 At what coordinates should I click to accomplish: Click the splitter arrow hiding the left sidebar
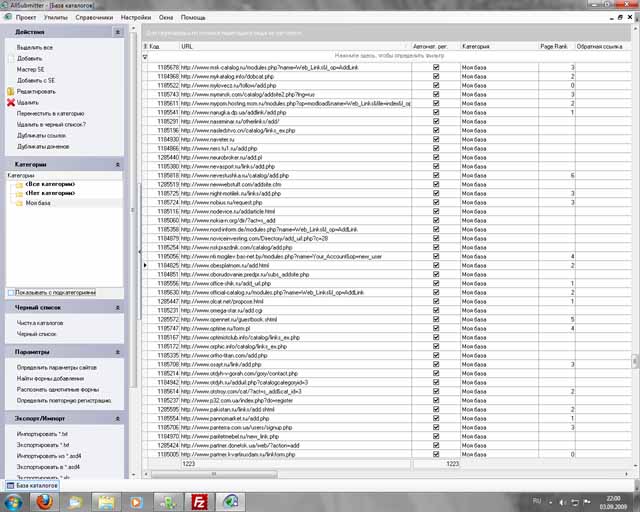coord(140,252)
